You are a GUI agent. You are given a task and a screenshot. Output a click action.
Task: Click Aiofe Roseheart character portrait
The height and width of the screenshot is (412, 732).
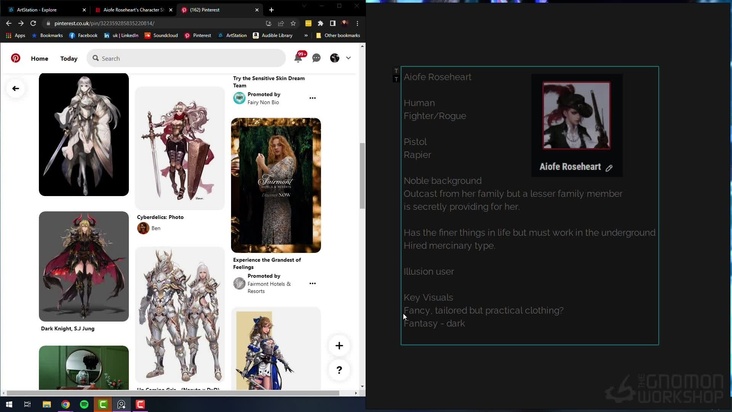(576, 116)
